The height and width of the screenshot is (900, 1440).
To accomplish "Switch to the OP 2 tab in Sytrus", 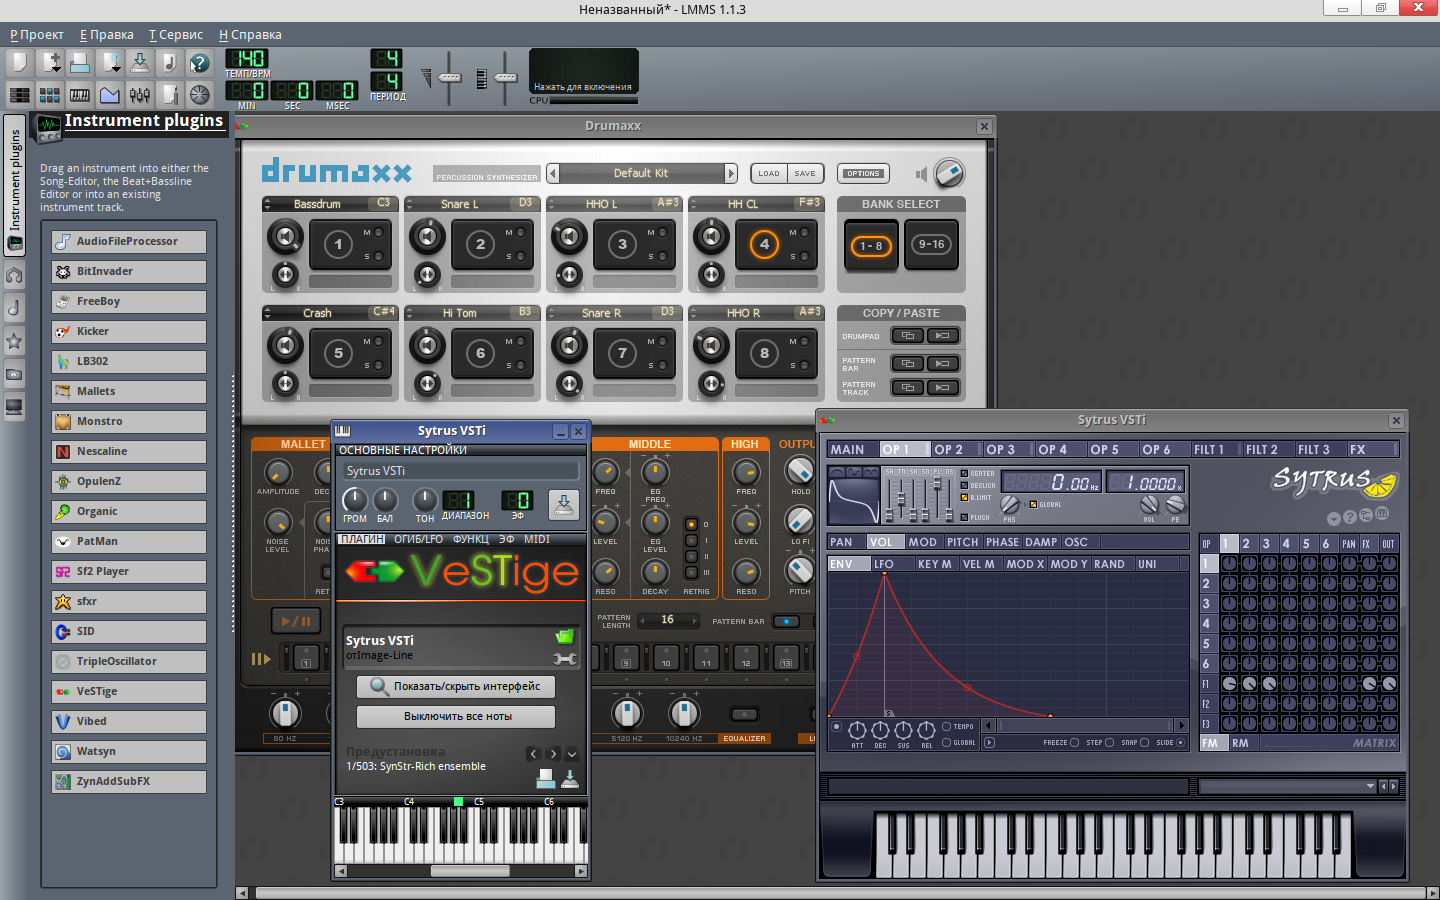I will point(948,450).
